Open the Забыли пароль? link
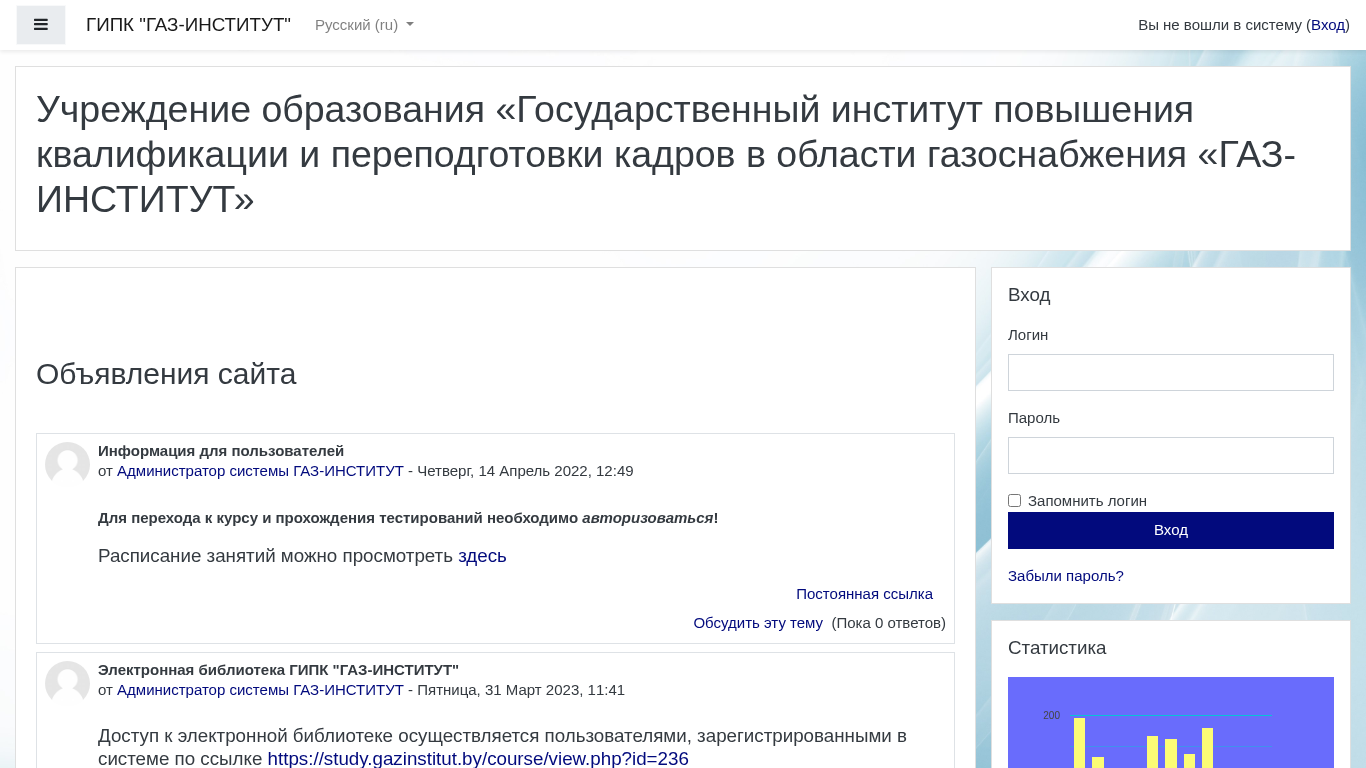The width and height of the screenshot is (1366, 768). (x=1065, y=576)
